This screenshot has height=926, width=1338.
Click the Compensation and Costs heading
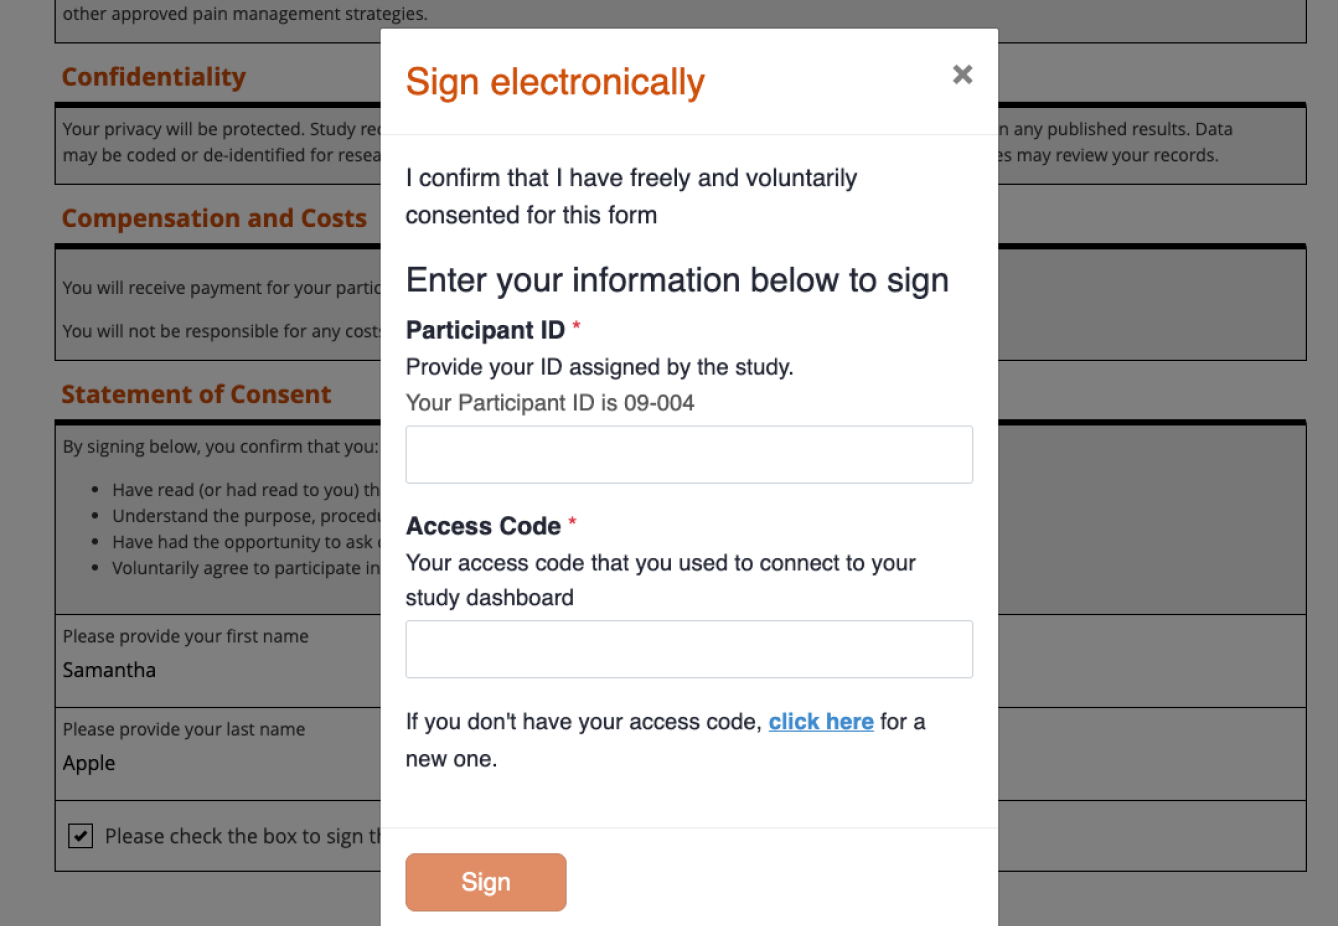click(214, 218)
